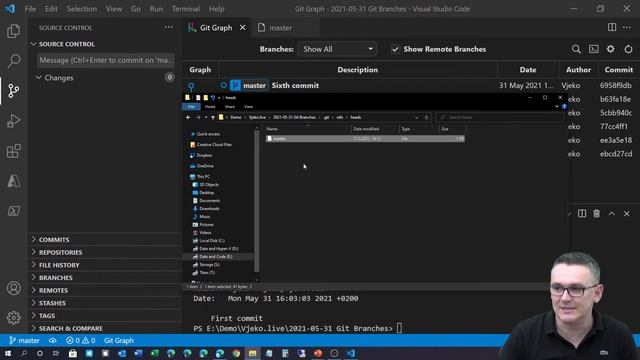The width and height of the screenshot is (640, 360).
Task: Click the eye icon in status bar
Action: tap(53, 340)
